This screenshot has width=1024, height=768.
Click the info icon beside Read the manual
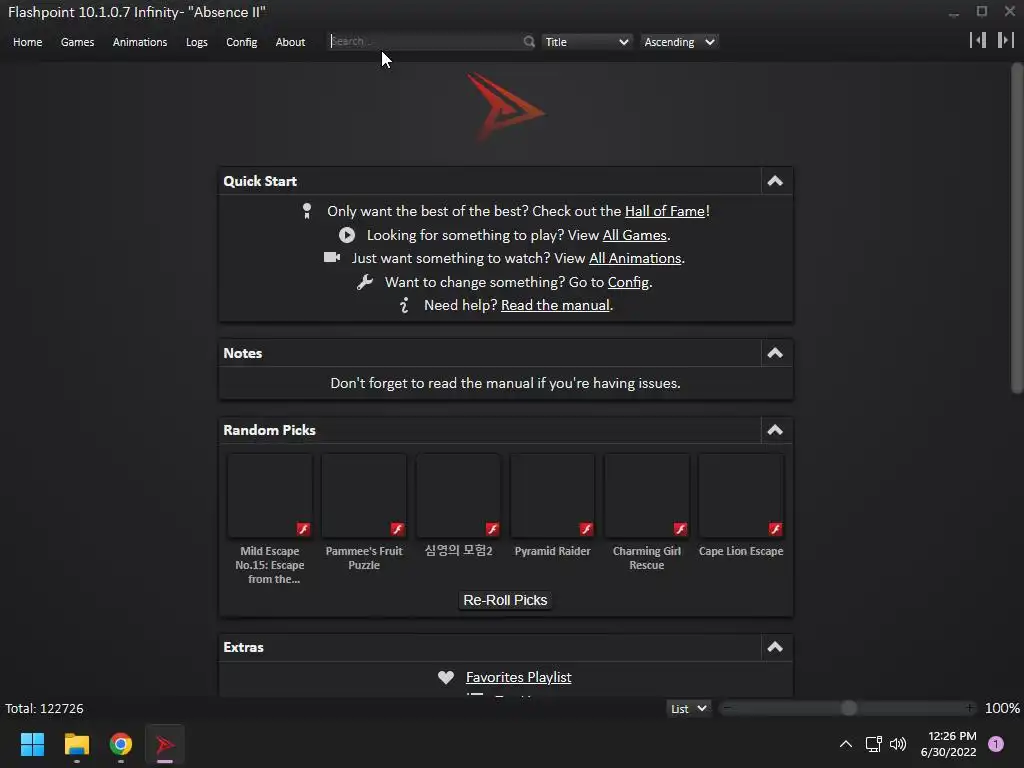404,305
